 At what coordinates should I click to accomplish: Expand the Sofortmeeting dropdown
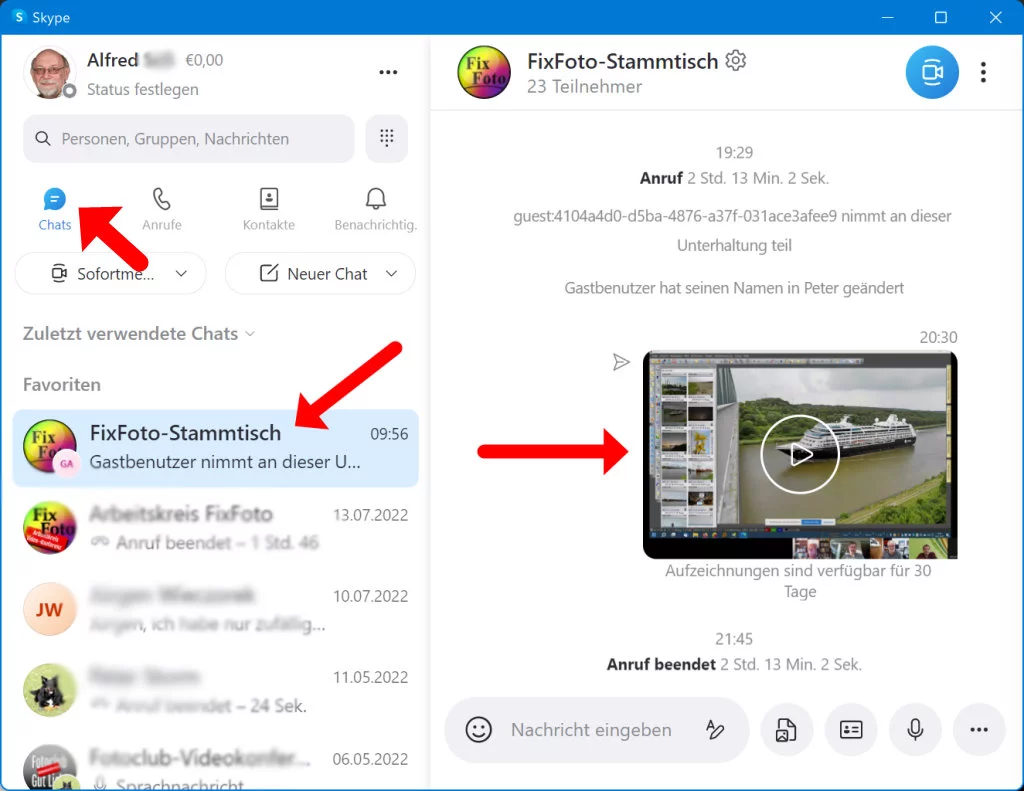coord(181,274)
